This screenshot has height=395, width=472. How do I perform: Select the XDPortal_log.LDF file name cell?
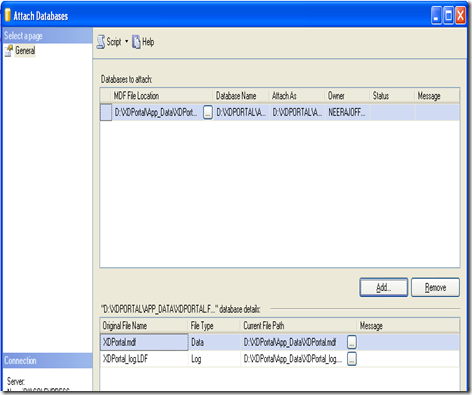144,359
